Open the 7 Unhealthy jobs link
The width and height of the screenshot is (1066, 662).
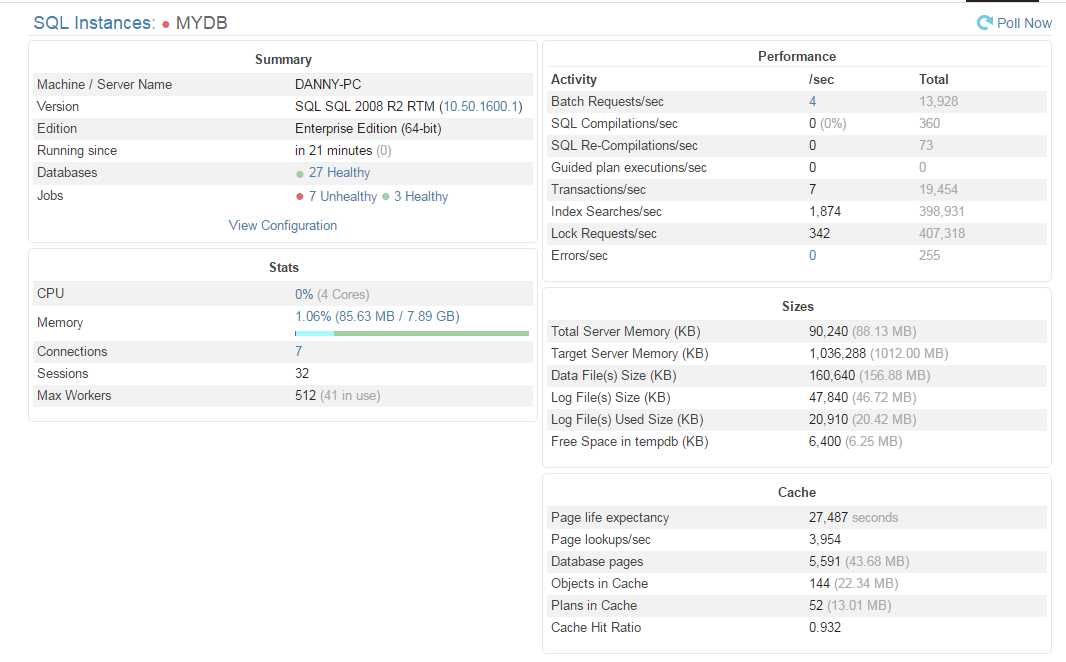[x=343, y=196]
